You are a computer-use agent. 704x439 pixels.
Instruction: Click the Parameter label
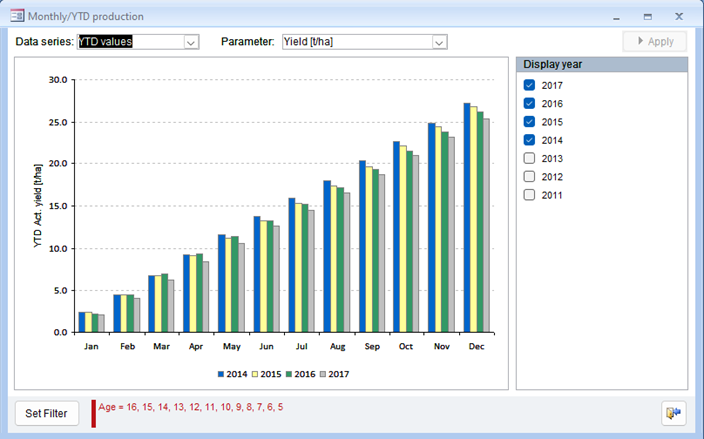coord(247,42)
